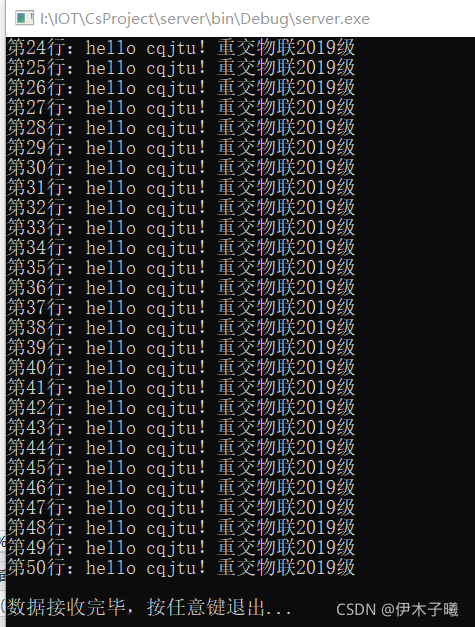Select the 第34行 output row

(181, 248)
